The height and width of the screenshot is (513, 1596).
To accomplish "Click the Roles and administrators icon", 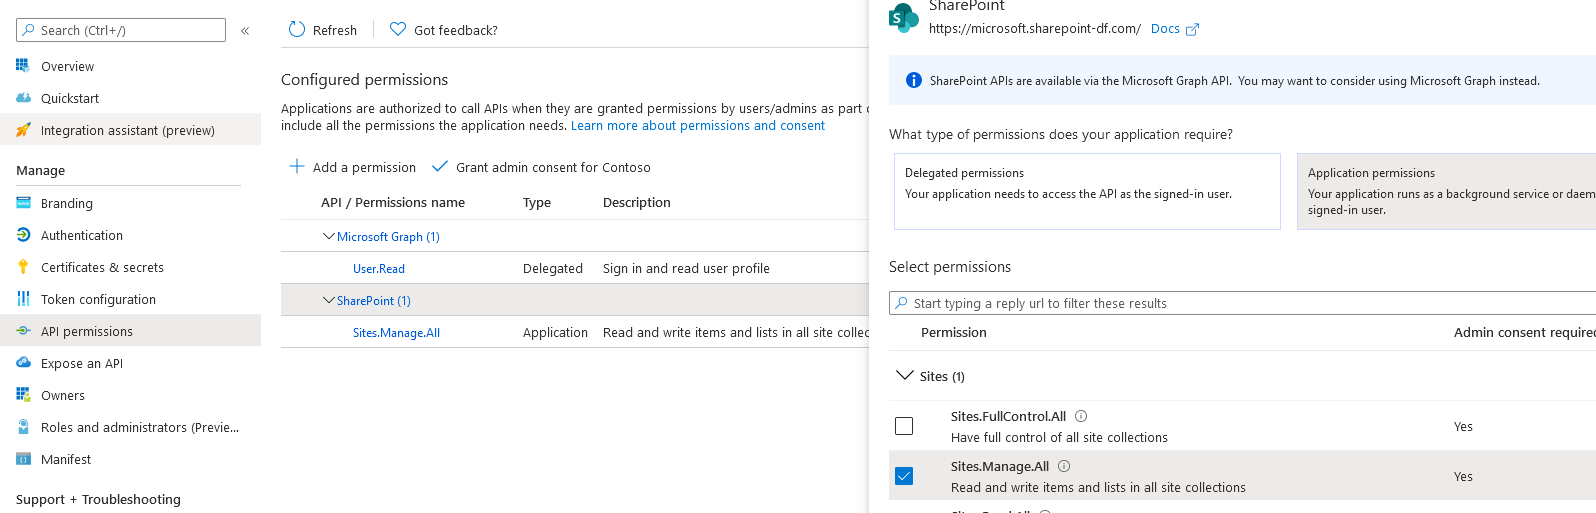I will coord(23,427).
